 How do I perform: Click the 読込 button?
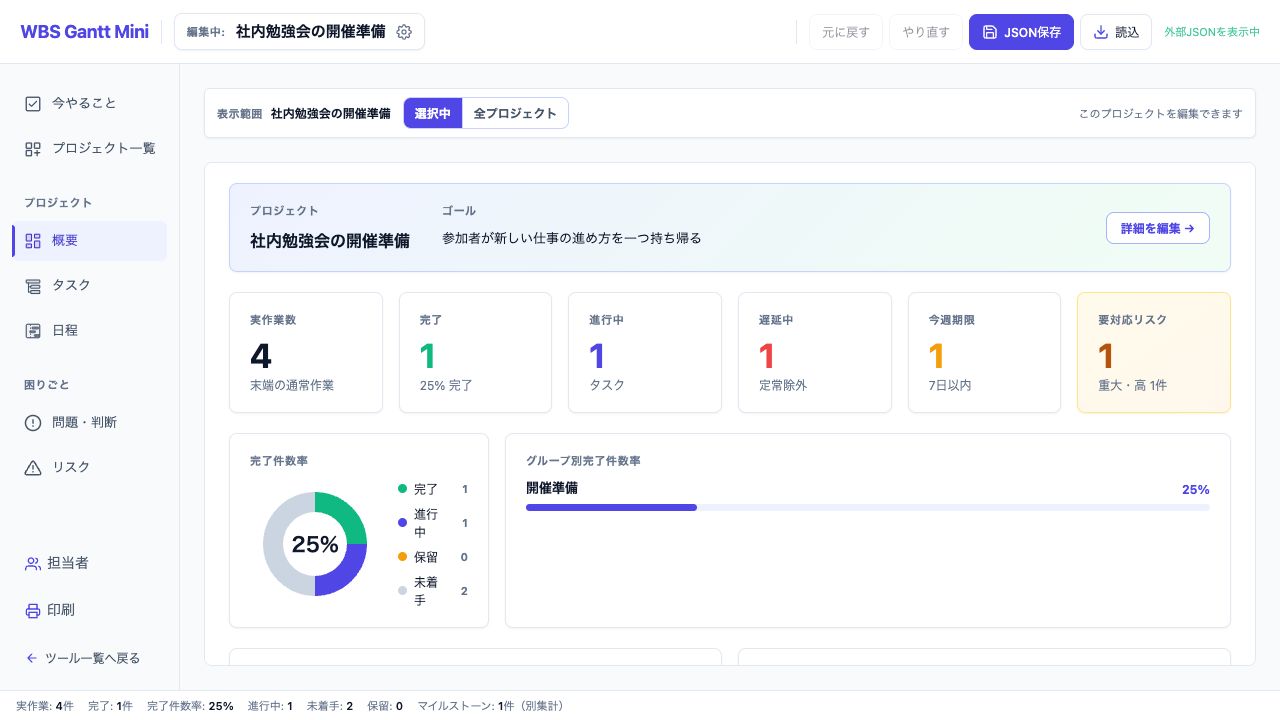pos(1116,32)
